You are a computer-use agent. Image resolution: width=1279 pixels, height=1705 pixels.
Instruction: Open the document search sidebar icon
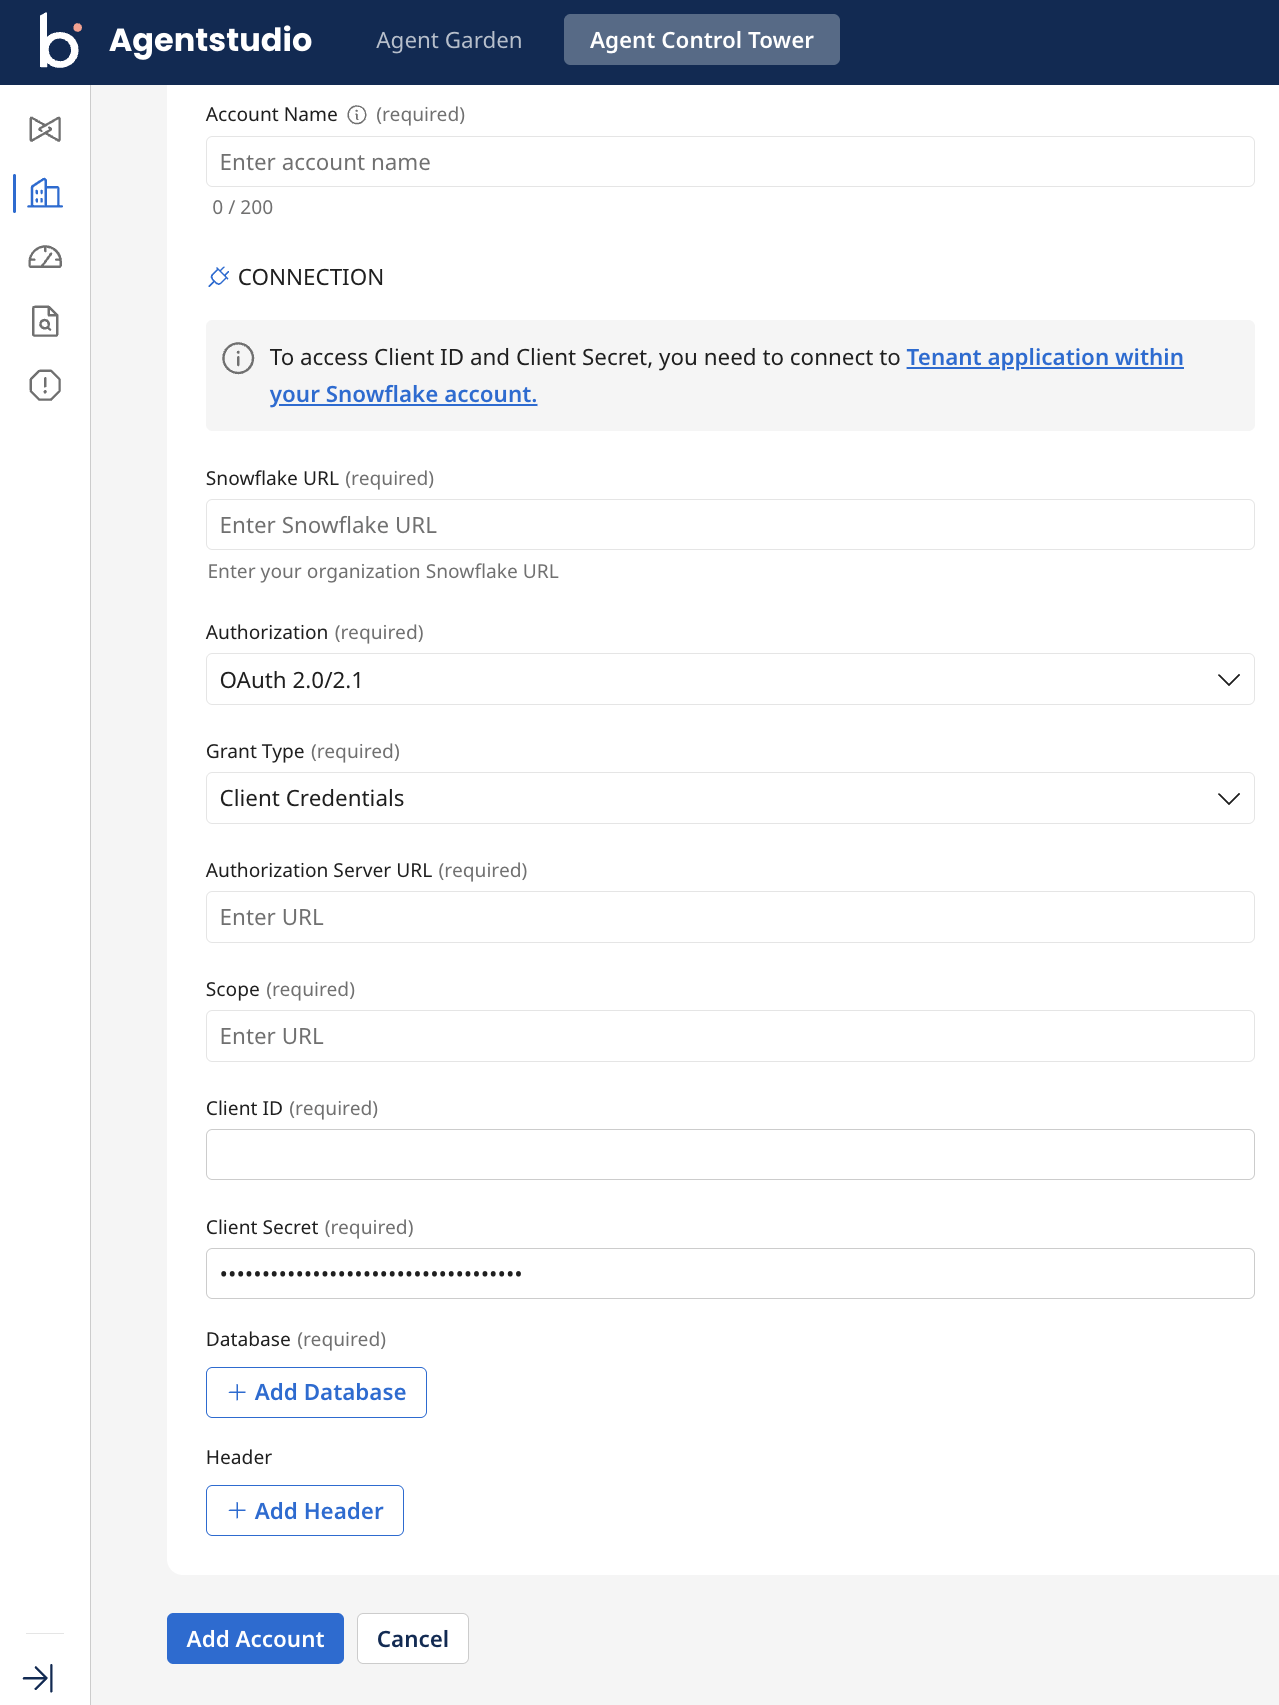coord(45,321)
